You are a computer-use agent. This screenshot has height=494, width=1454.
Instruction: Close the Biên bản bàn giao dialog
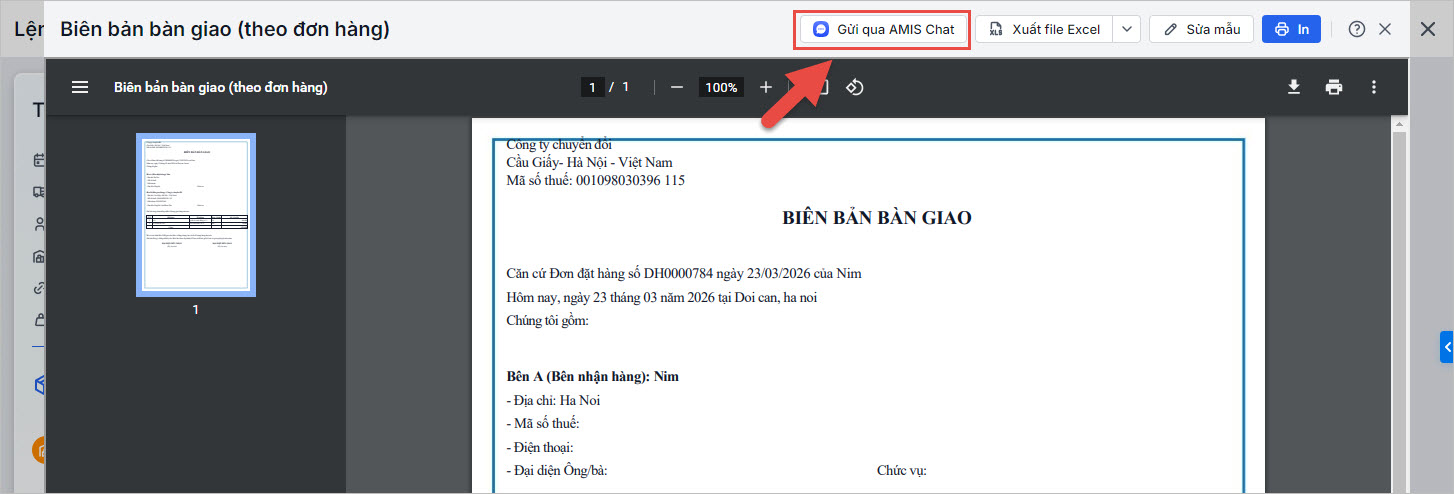[1385, 29]
